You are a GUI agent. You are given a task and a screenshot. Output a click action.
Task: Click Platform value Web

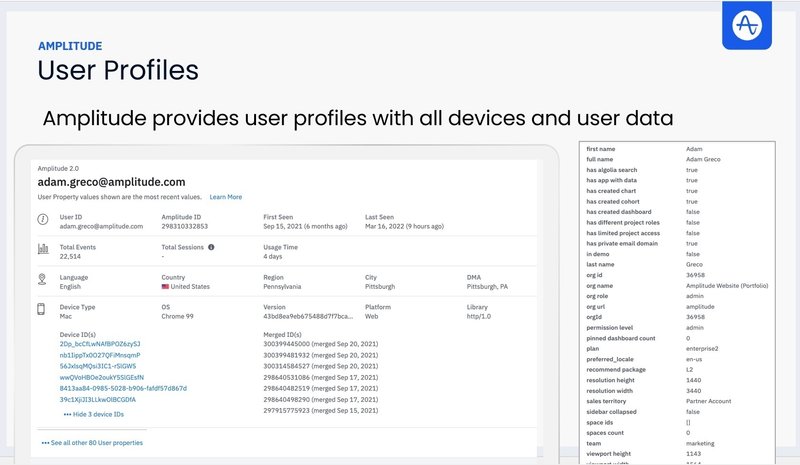[x=371, y=316]
